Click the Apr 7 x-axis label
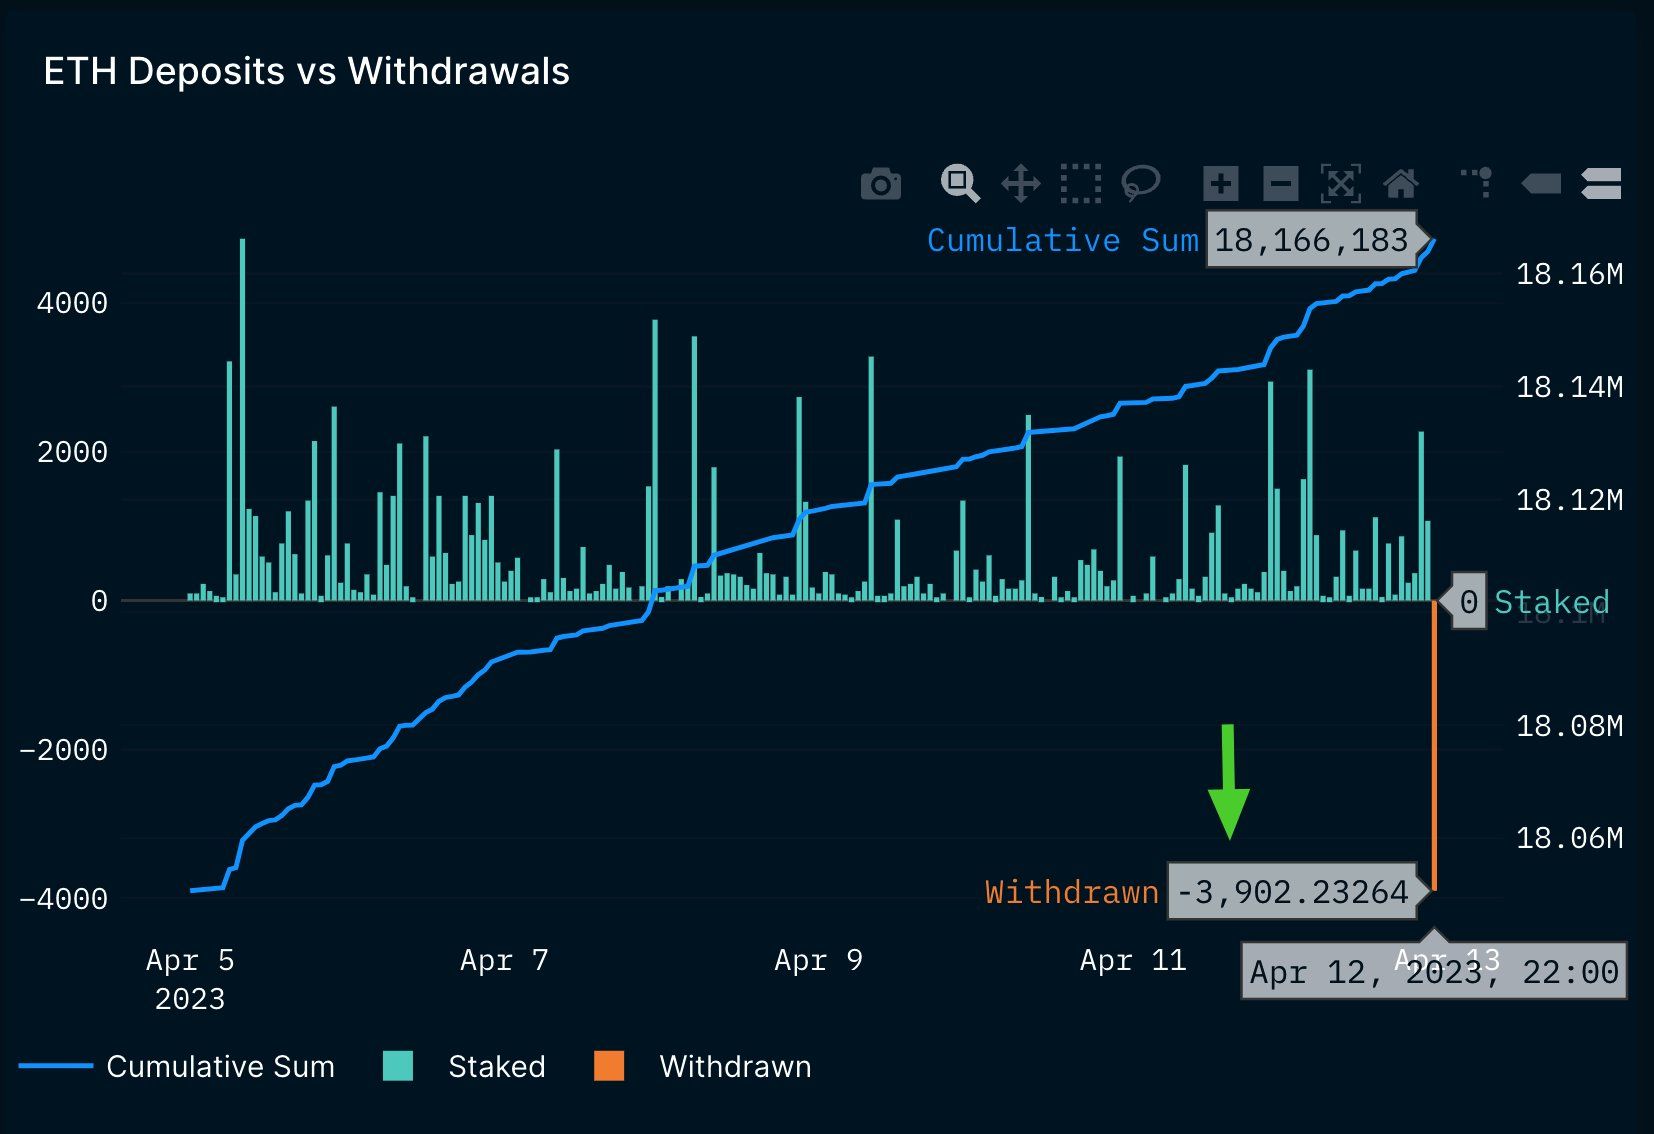 (x=504, y=960)
